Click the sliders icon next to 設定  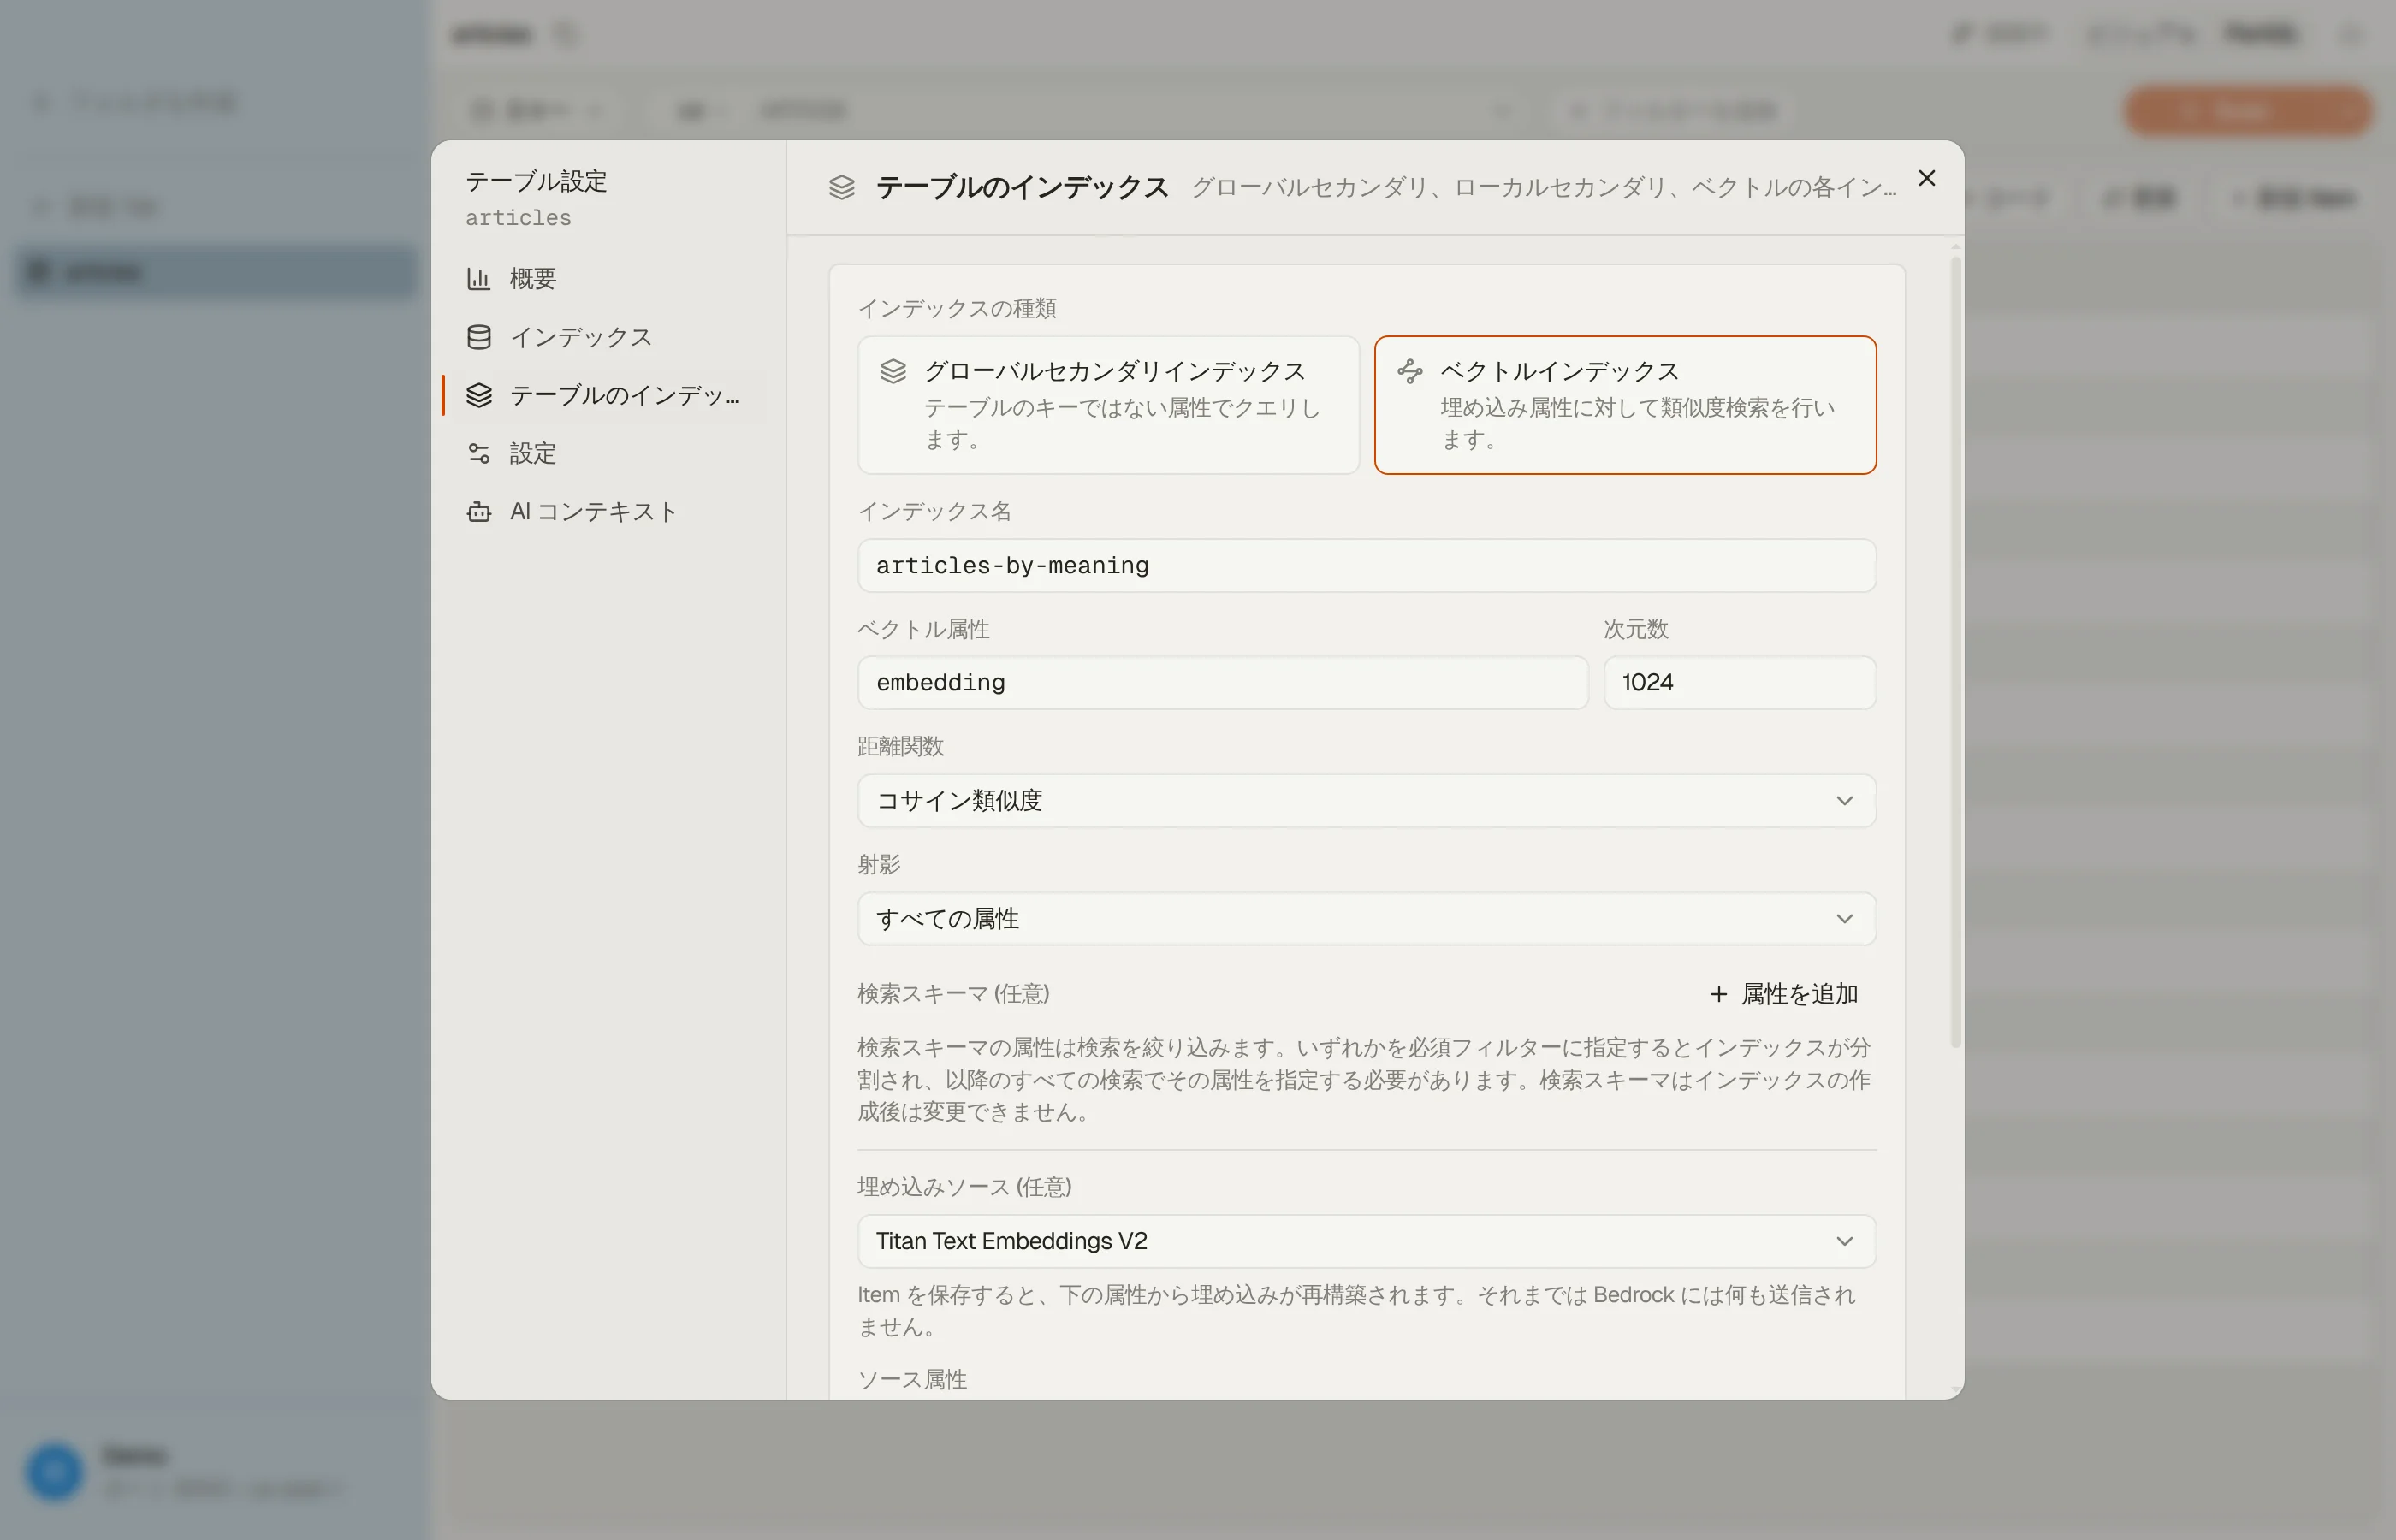(479, 453)
